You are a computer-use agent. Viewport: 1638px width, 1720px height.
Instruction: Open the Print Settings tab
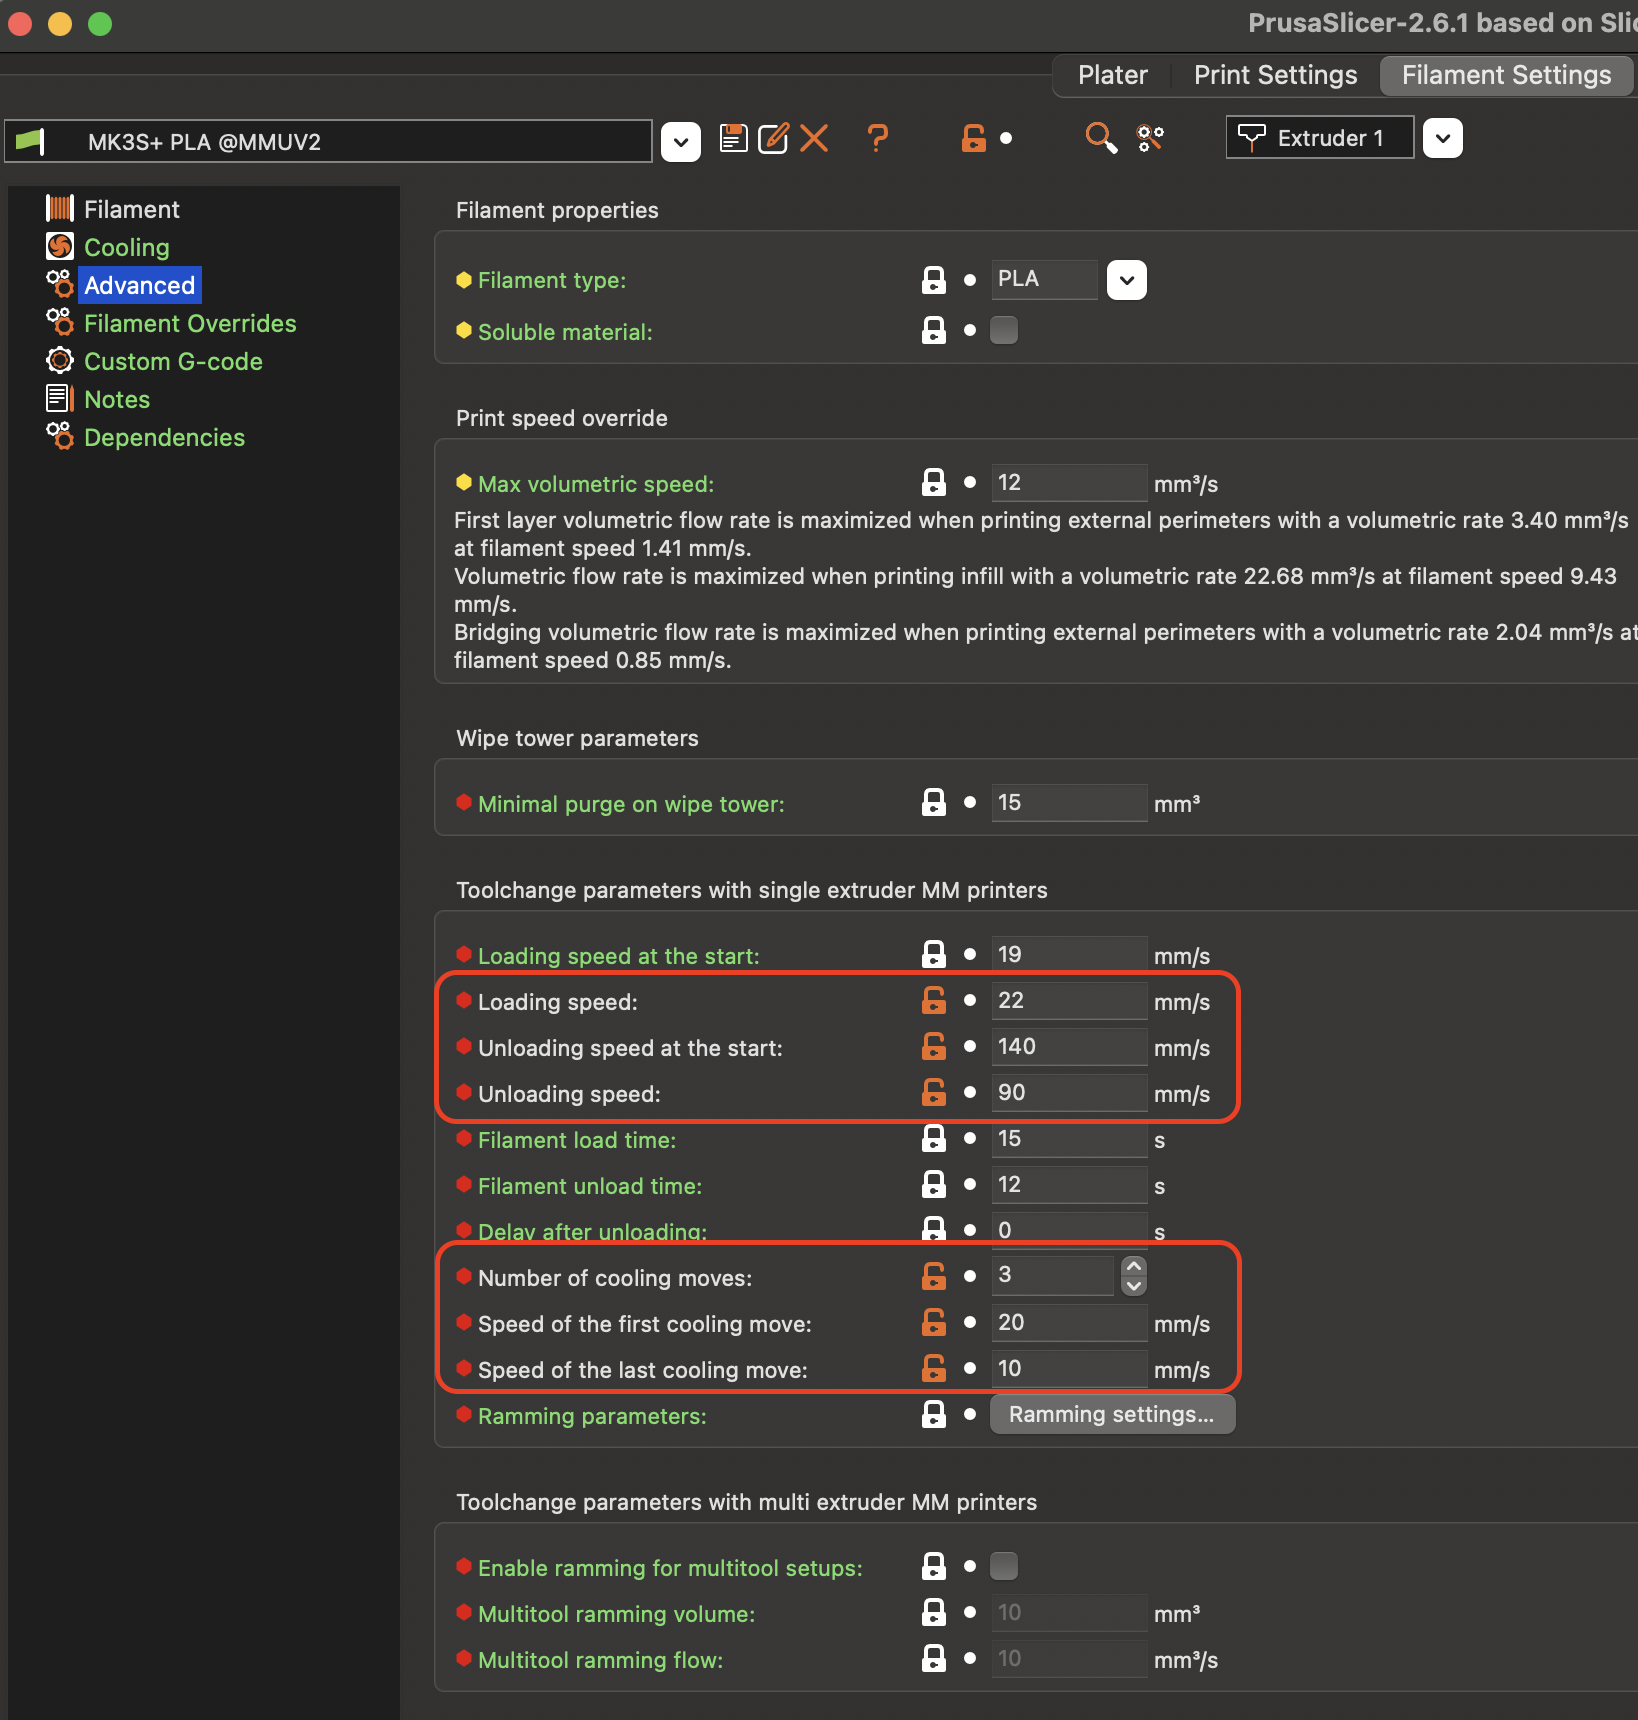1274,74
